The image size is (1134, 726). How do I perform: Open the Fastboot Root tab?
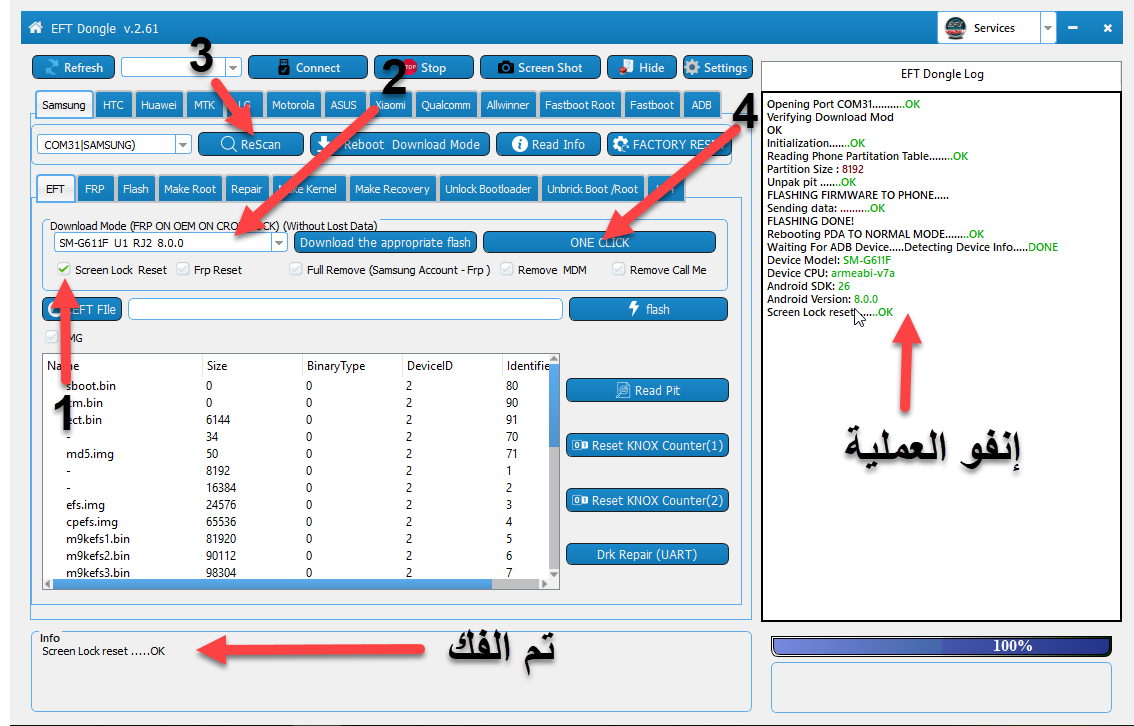(580, 105)
